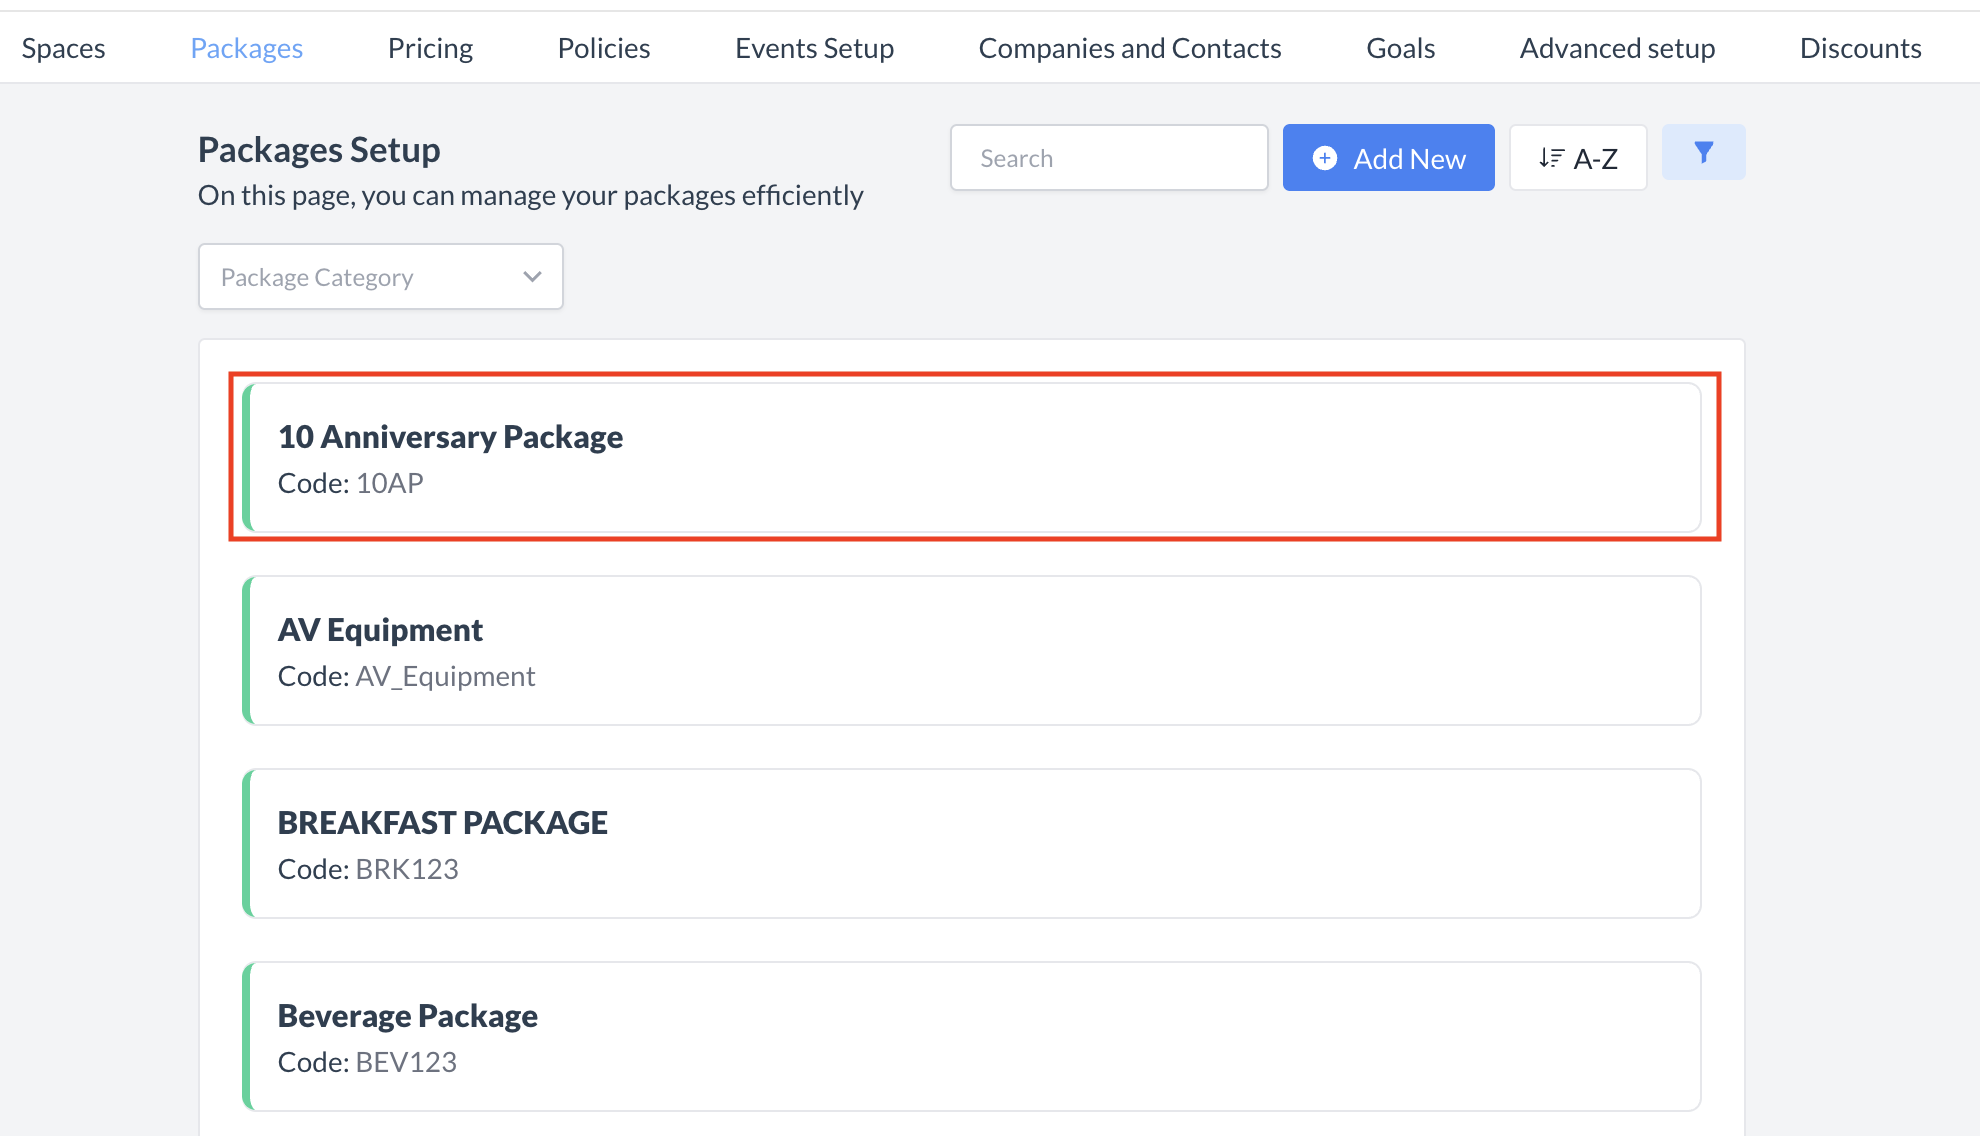Click the Add New button
Image resolution: width=1980 pixels, height=1136 pixels.
[1388, 157]
